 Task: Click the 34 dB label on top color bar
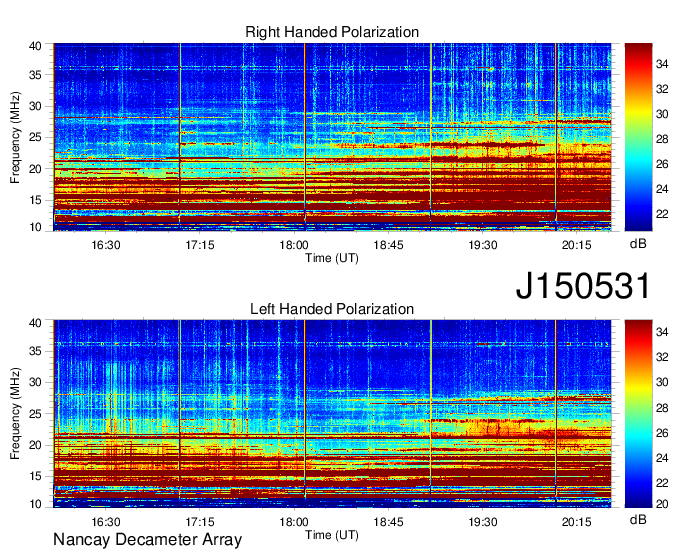[662, 64]
